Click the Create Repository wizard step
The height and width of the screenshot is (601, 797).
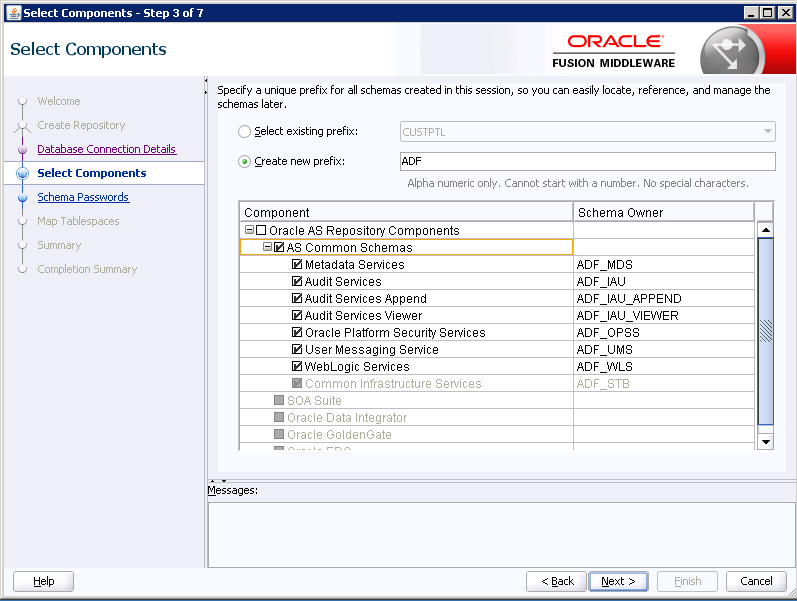point(81,125)
